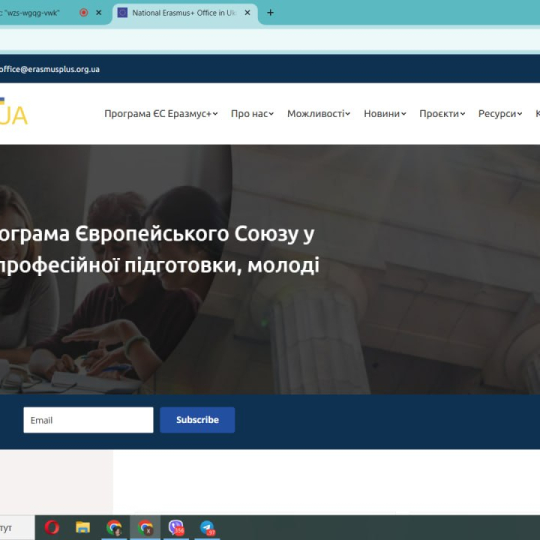Open the Opera browser in taskbar
This screenshot has height=540, width=540.
[52, 527]
